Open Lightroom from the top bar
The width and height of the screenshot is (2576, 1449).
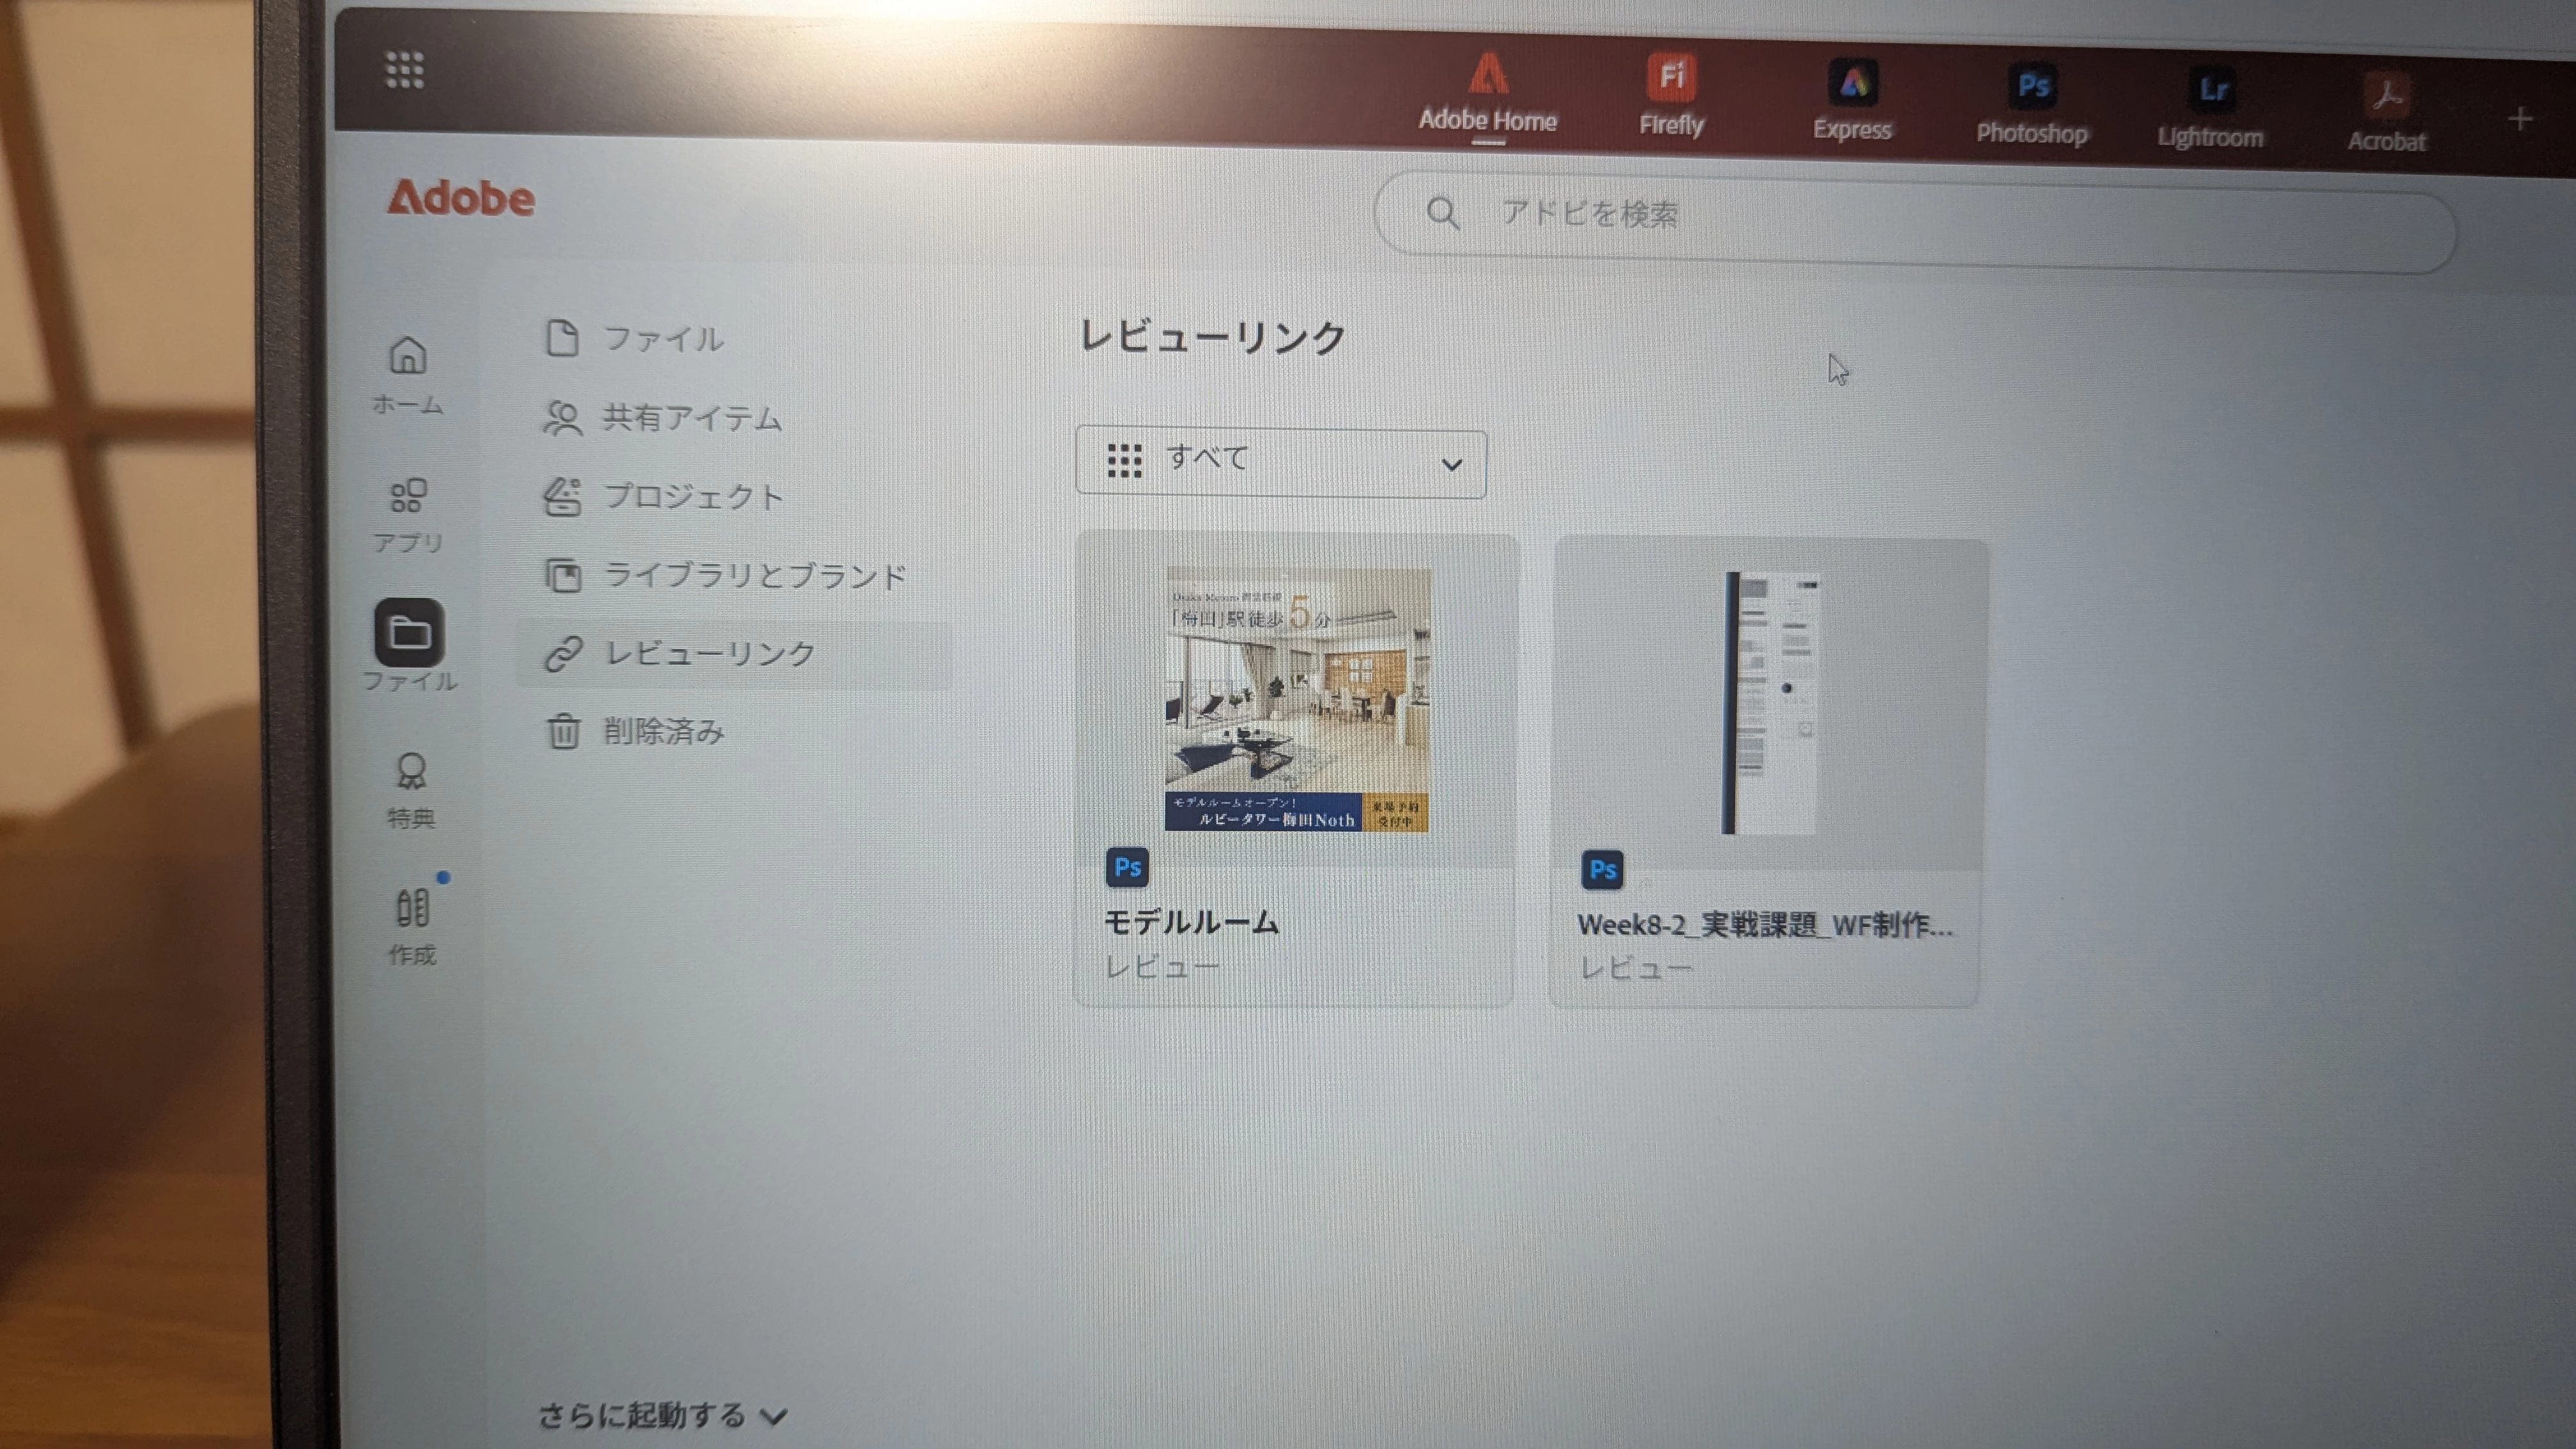tap(2210, 109)
